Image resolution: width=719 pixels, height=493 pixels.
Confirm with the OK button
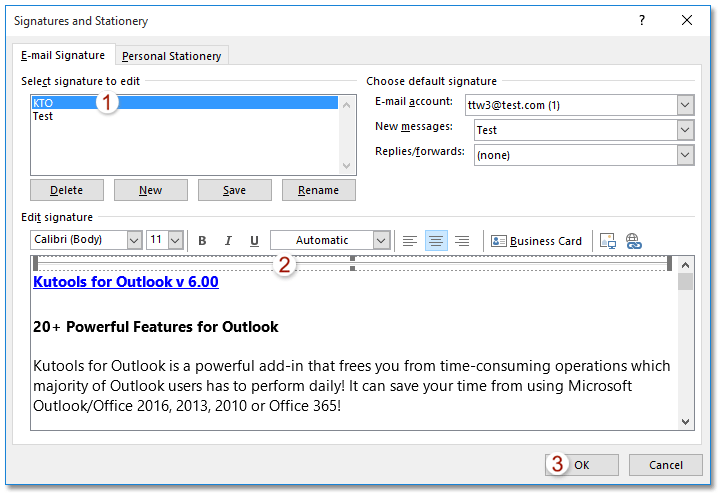(x=582, y=465)
